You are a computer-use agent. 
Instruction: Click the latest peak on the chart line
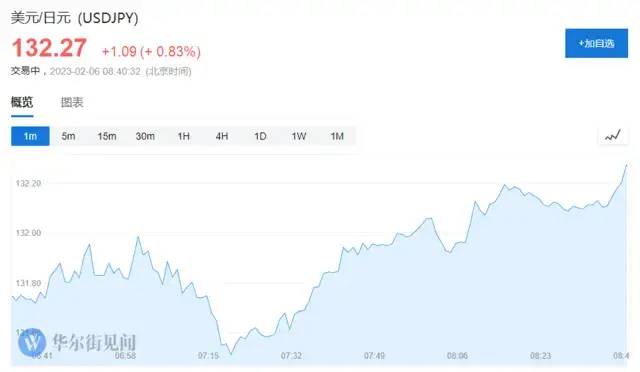627,165
